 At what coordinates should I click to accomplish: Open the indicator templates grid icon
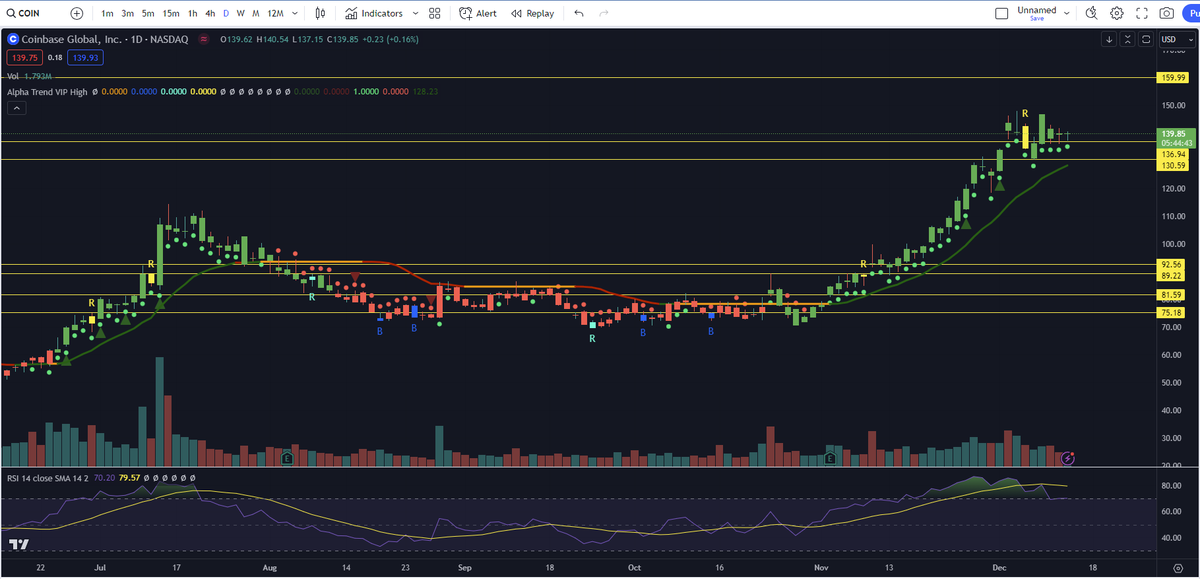(x=434, y=14)
